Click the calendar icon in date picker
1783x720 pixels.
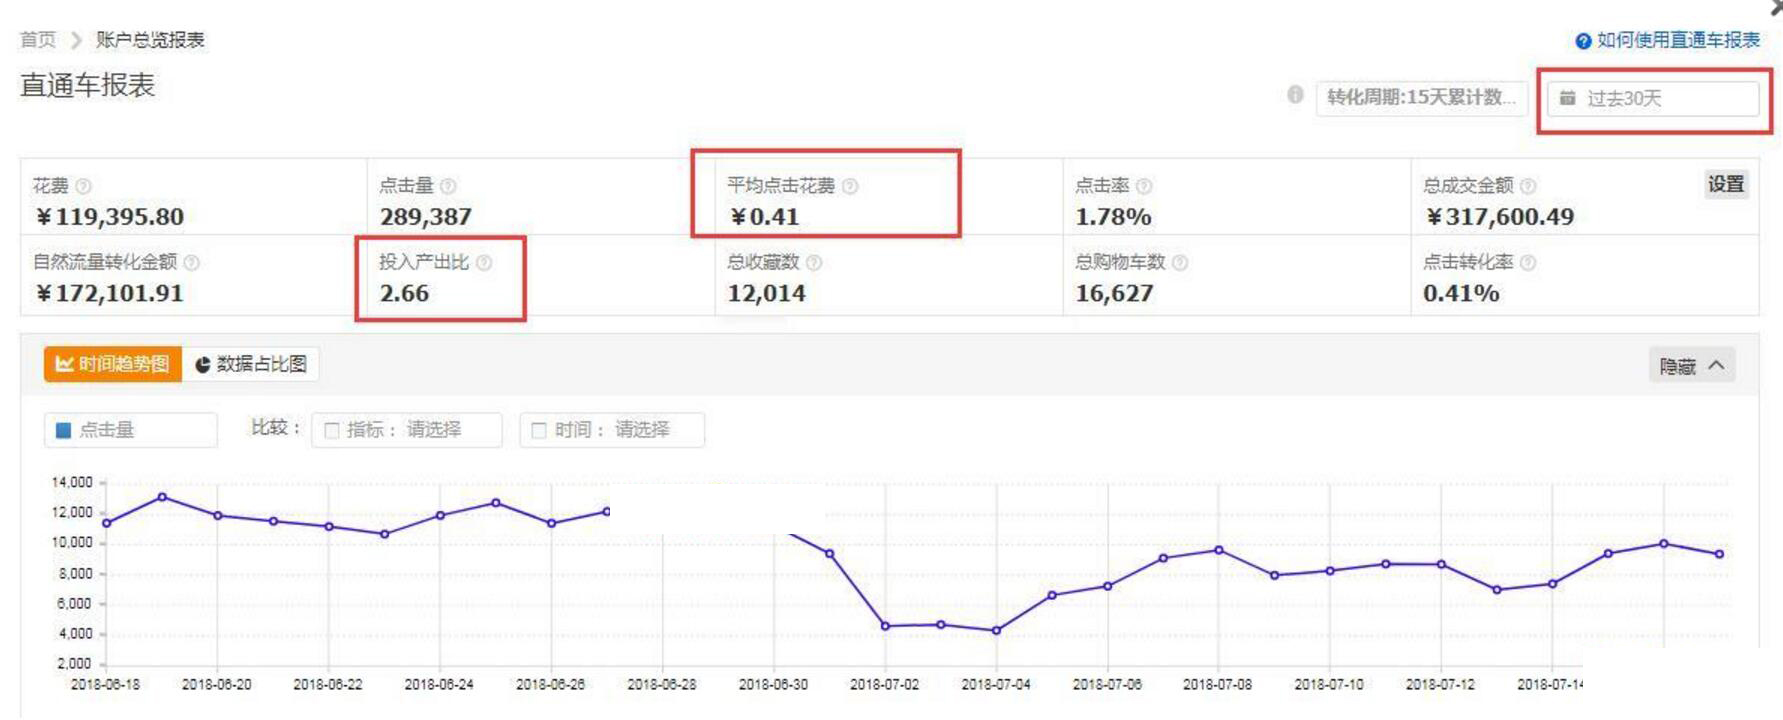(x=1568, y=98)
